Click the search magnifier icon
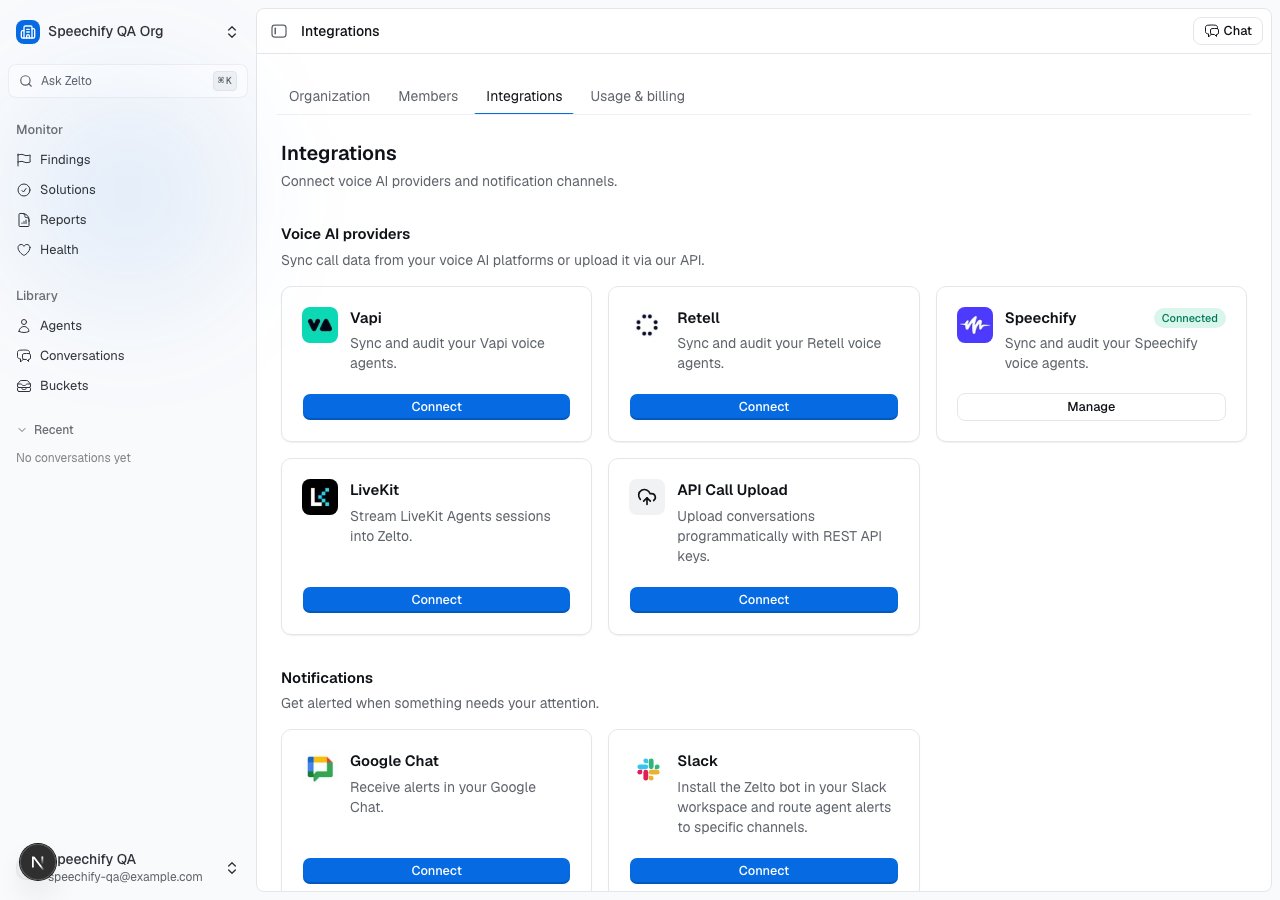 click(x=26, y=81)
